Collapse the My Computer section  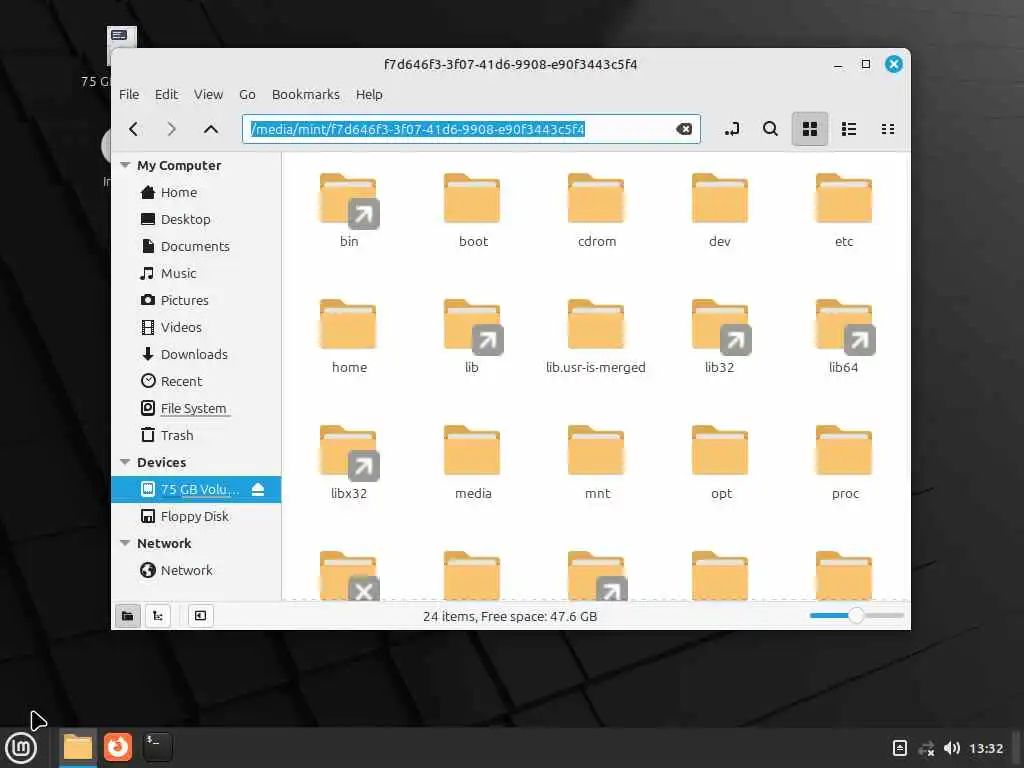(x=125, y=165)
